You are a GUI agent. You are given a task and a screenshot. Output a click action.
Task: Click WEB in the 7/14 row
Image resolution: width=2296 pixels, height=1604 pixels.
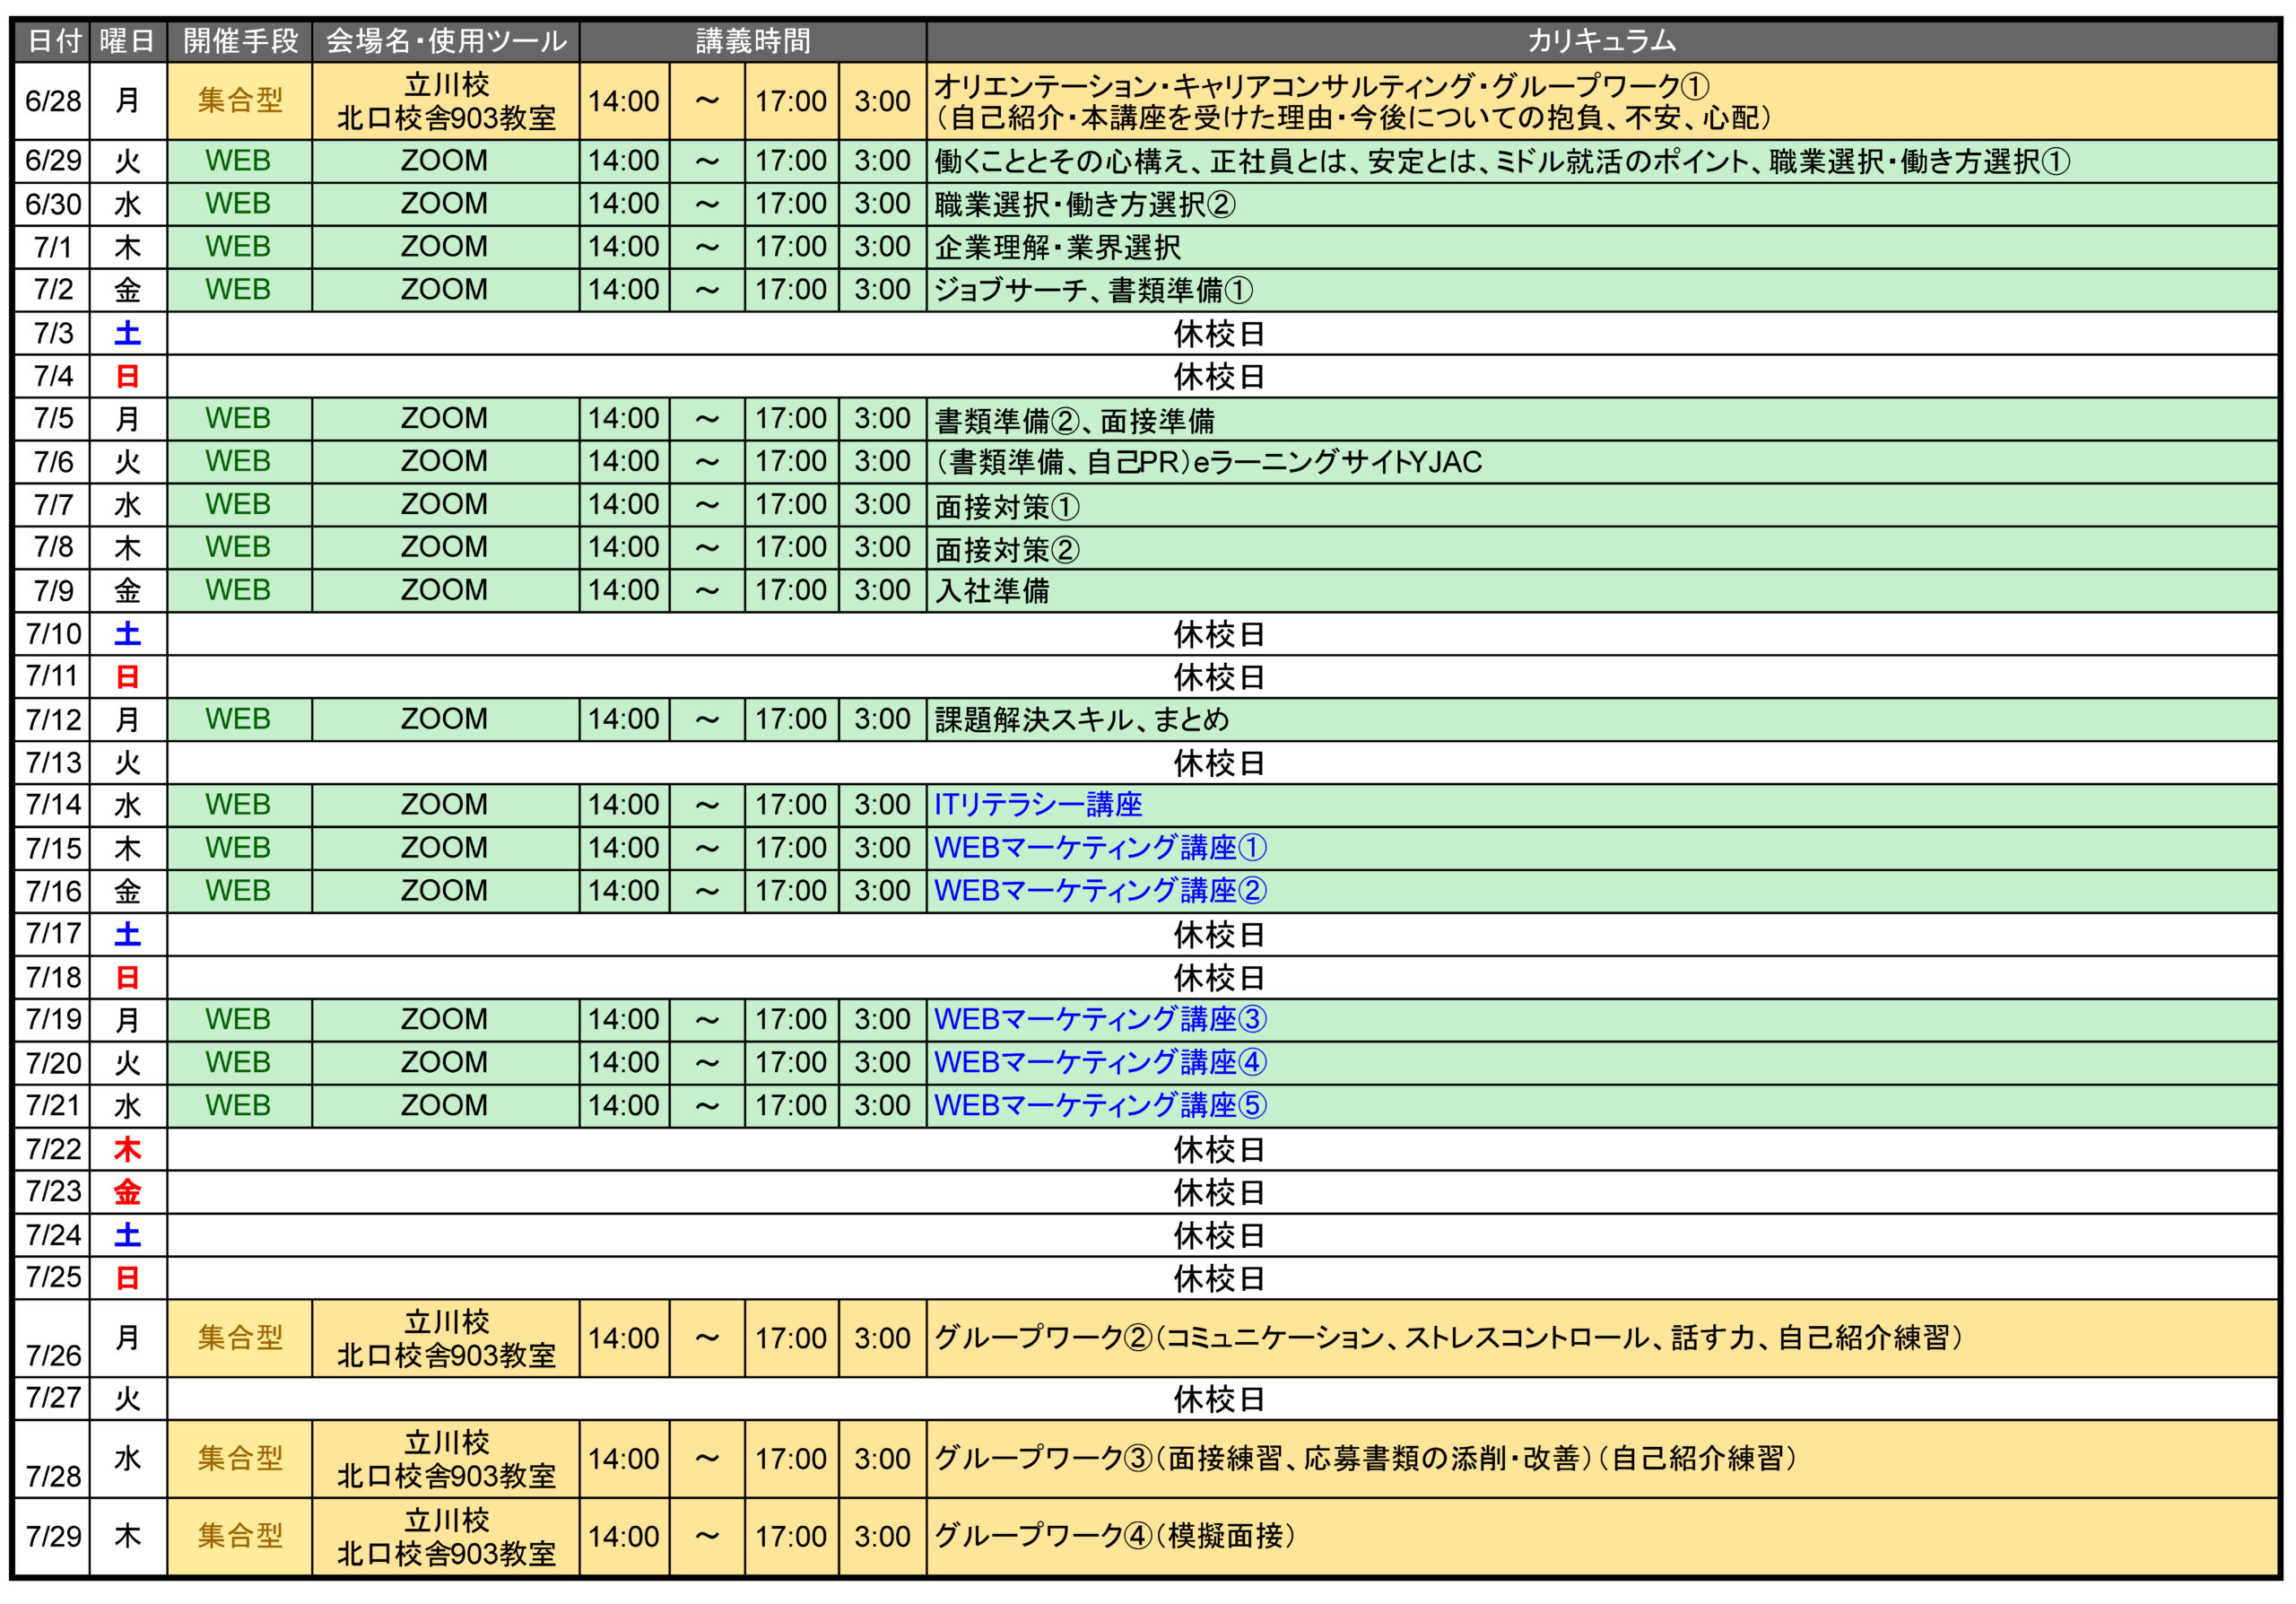click(240, 805)
